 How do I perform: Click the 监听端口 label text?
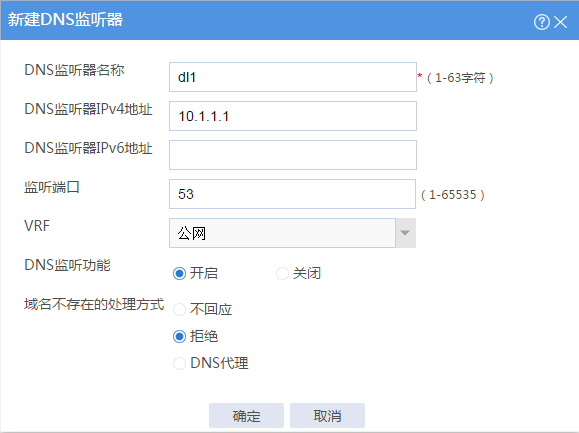point(52,187)
